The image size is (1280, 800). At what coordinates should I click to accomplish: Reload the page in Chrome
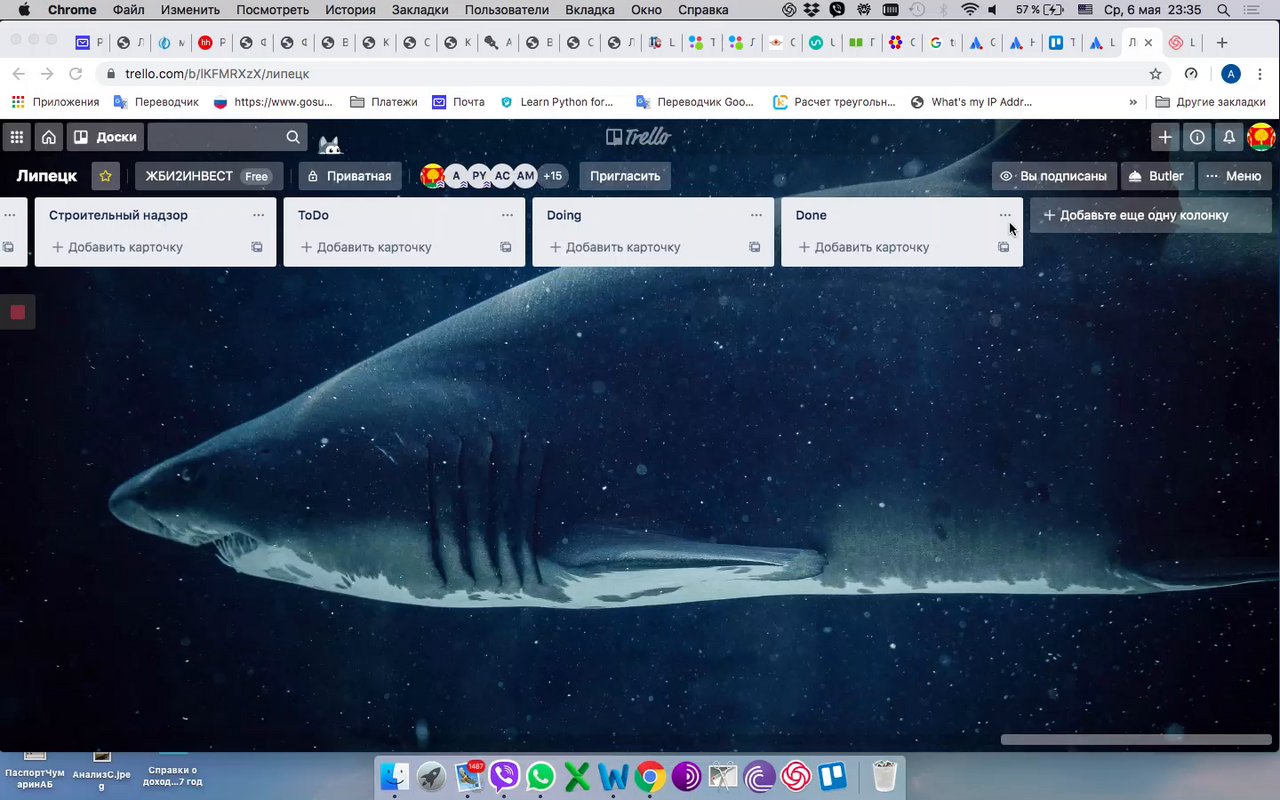[75, 74]
